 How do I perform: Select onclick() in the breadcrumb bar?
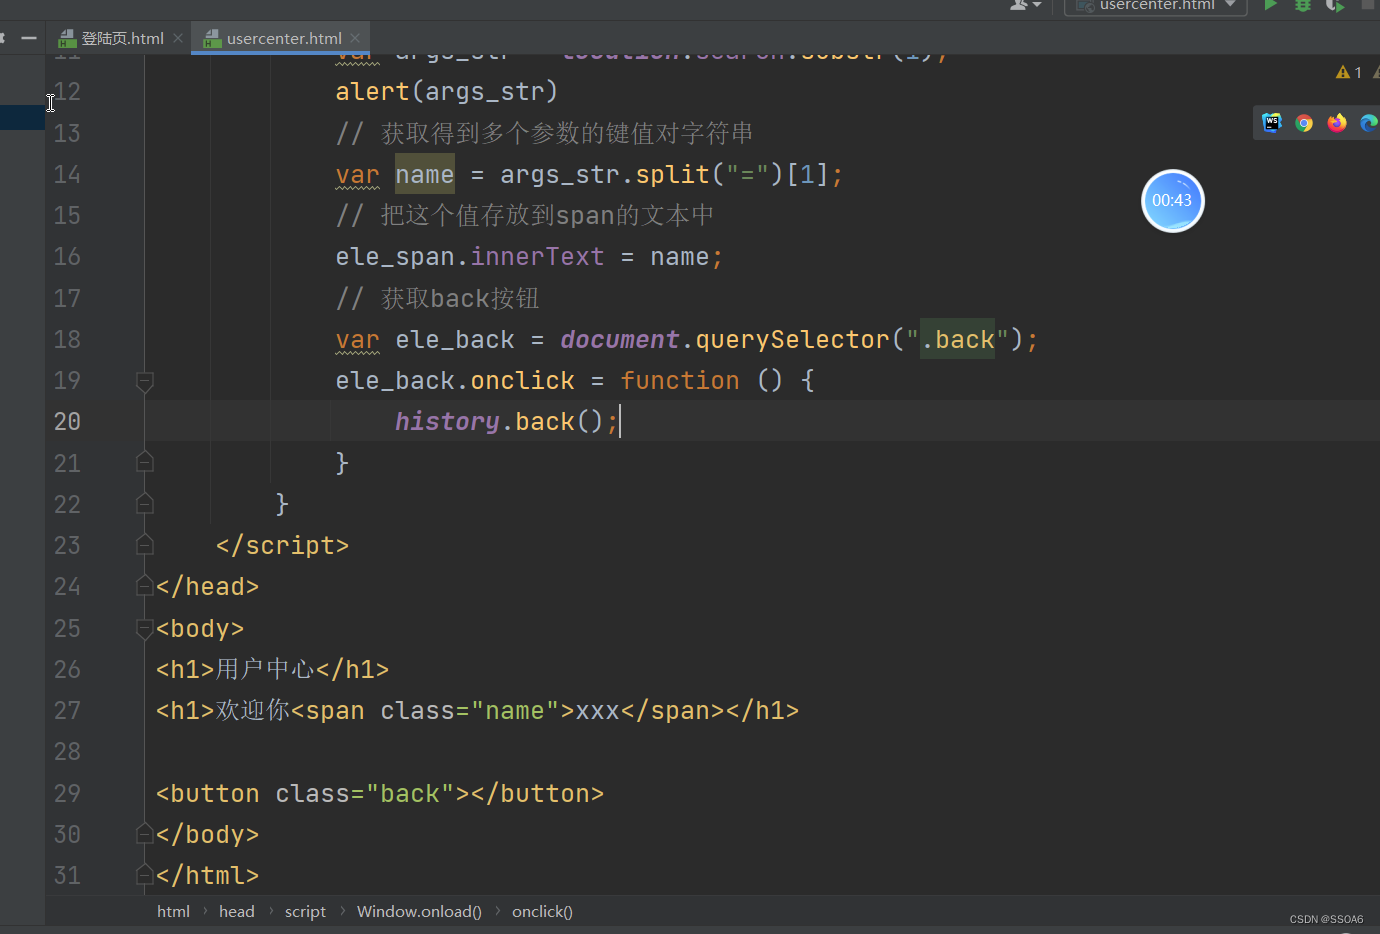tap(542, 911)
